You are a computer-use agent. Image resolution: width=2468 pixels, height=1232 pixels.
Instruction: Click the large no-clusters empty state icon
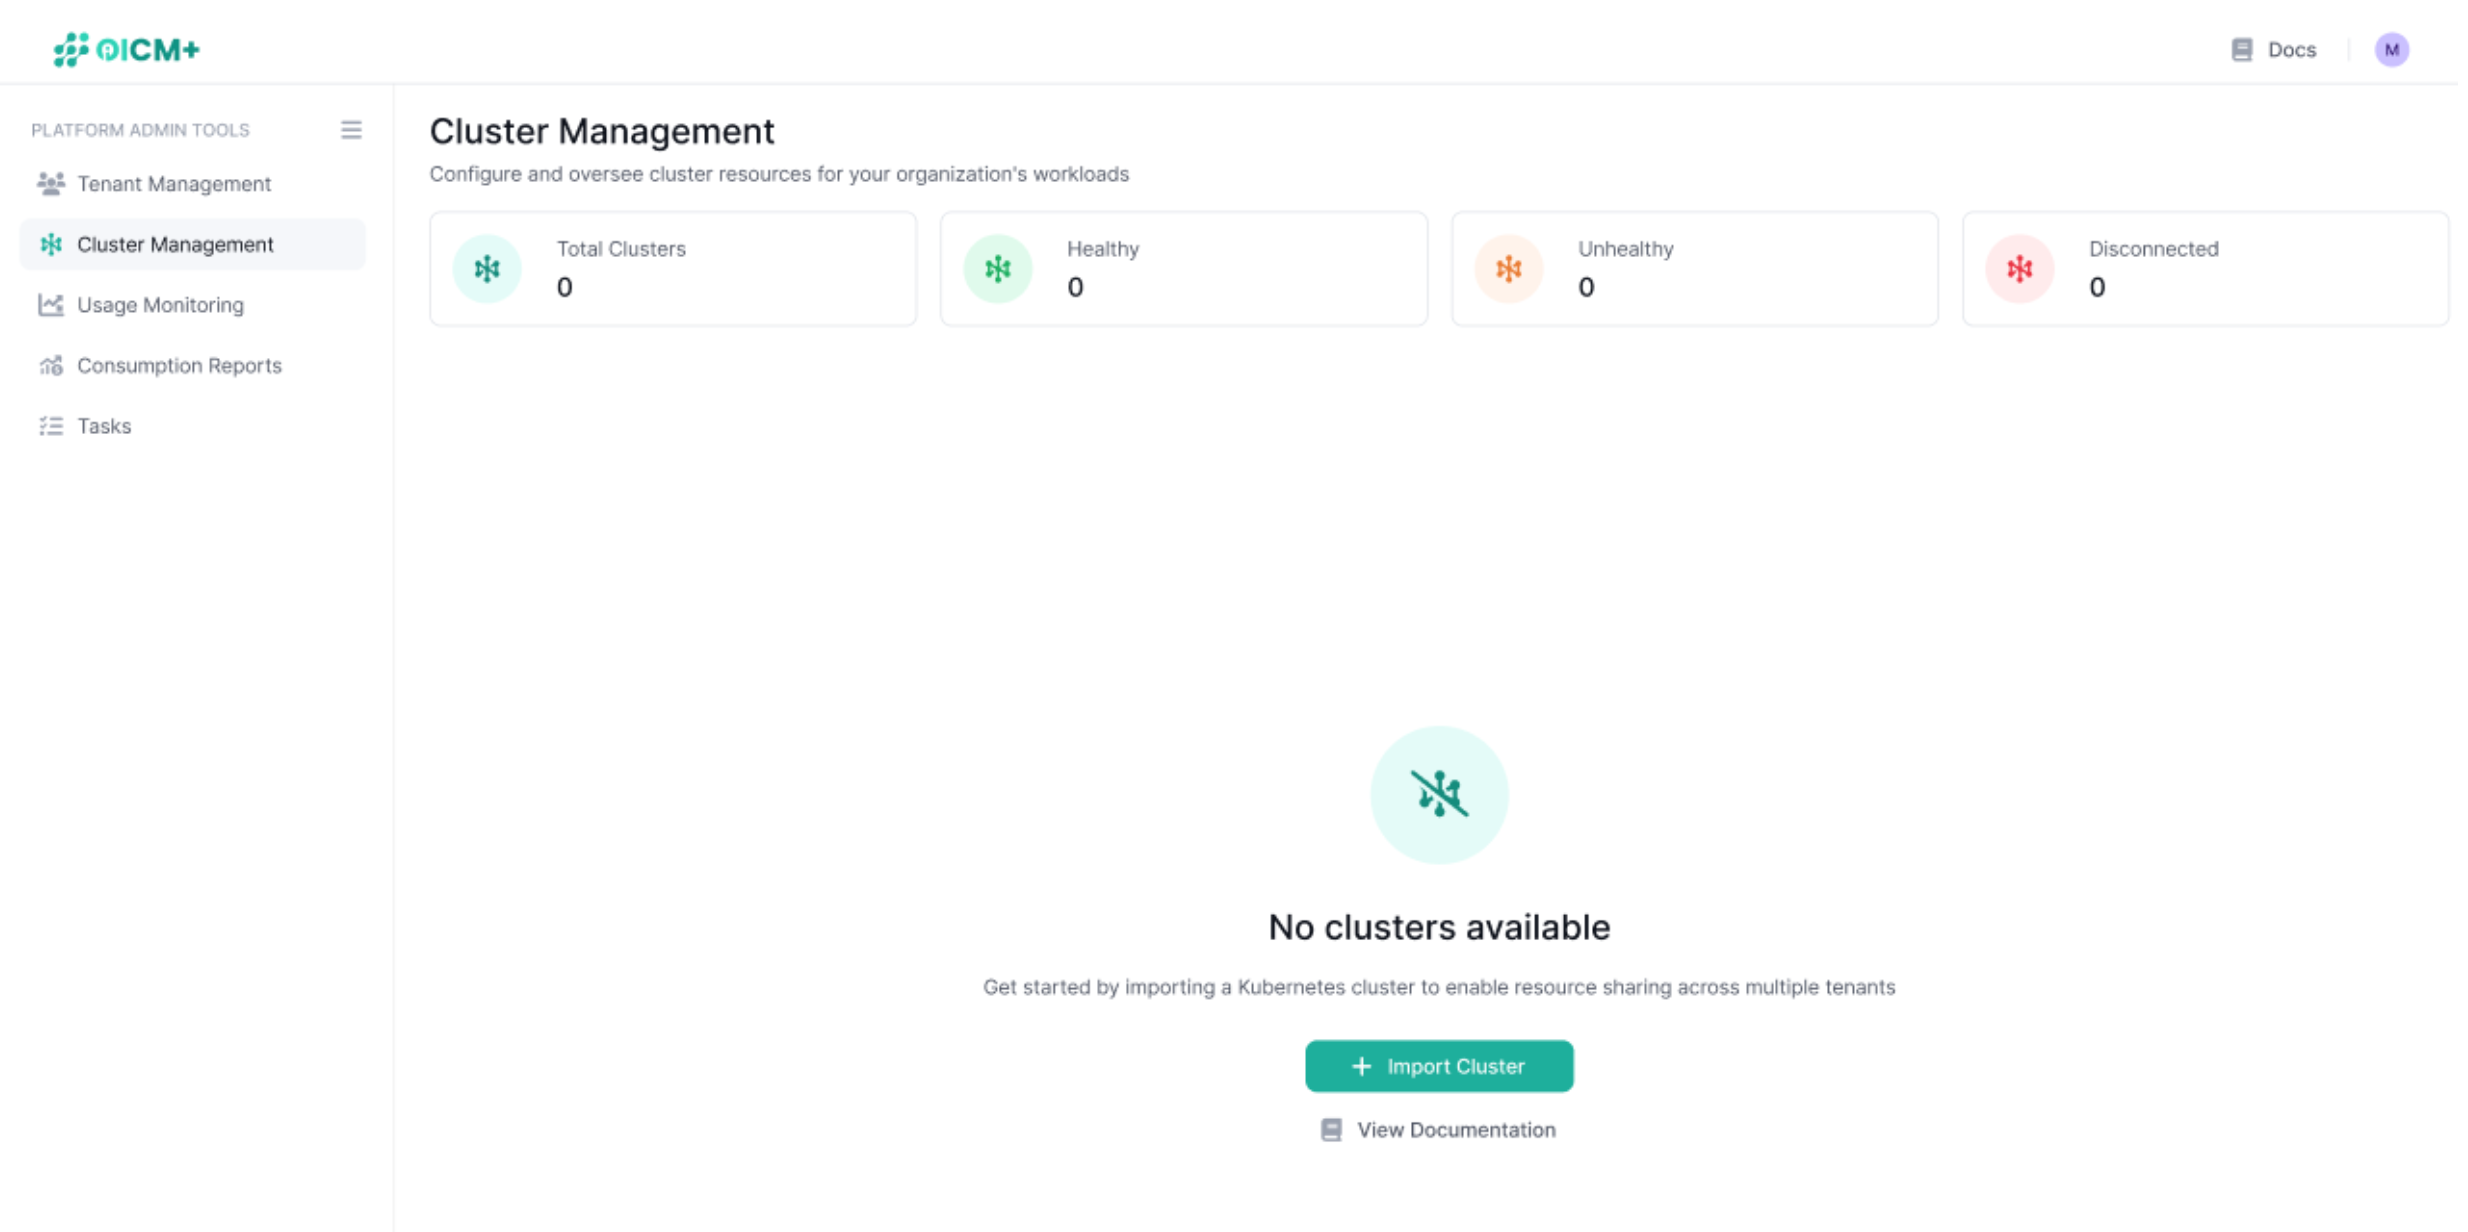pos(1439,793)
